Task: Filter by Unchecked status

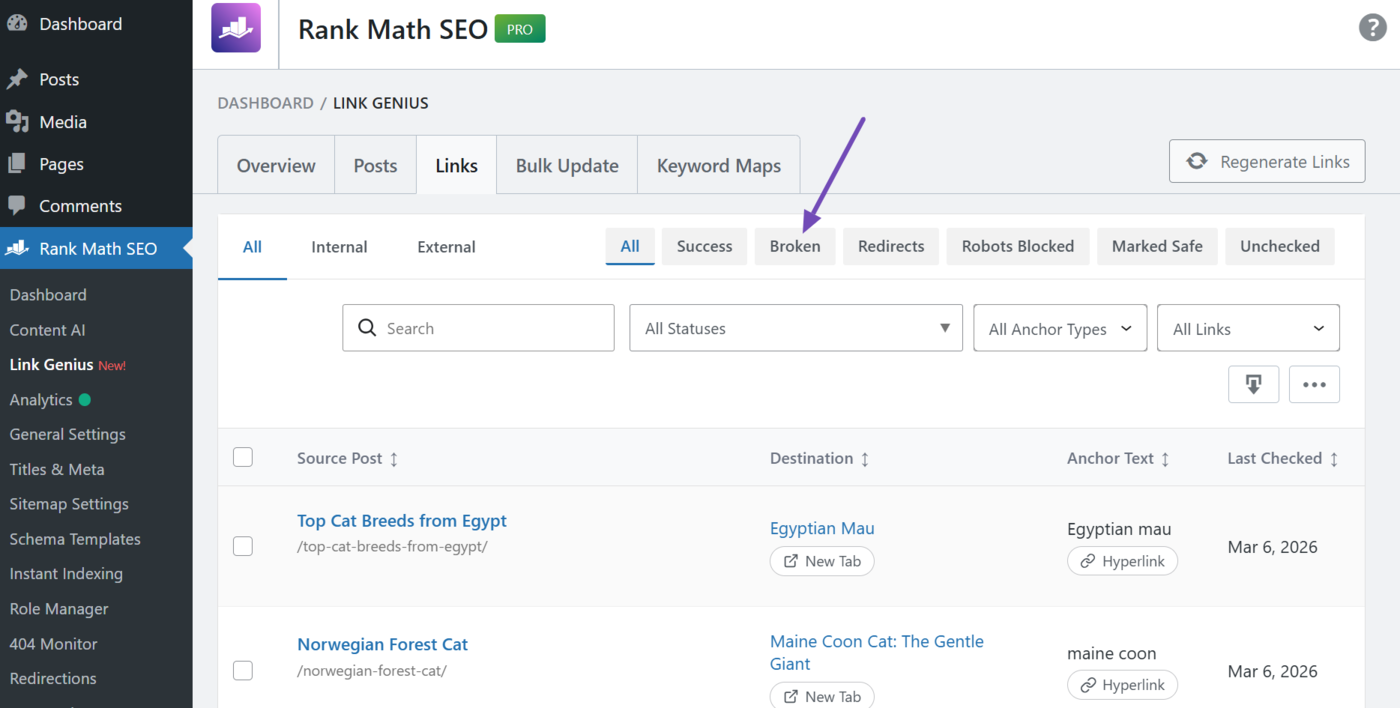Action: pyautogui.click(x=1280, y=246)
